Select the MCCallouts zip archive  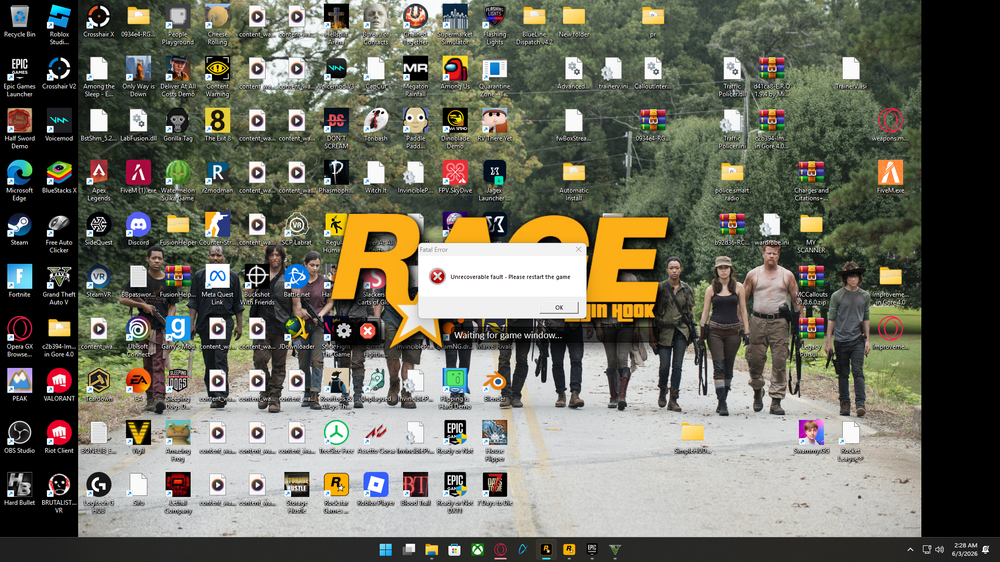811,285
